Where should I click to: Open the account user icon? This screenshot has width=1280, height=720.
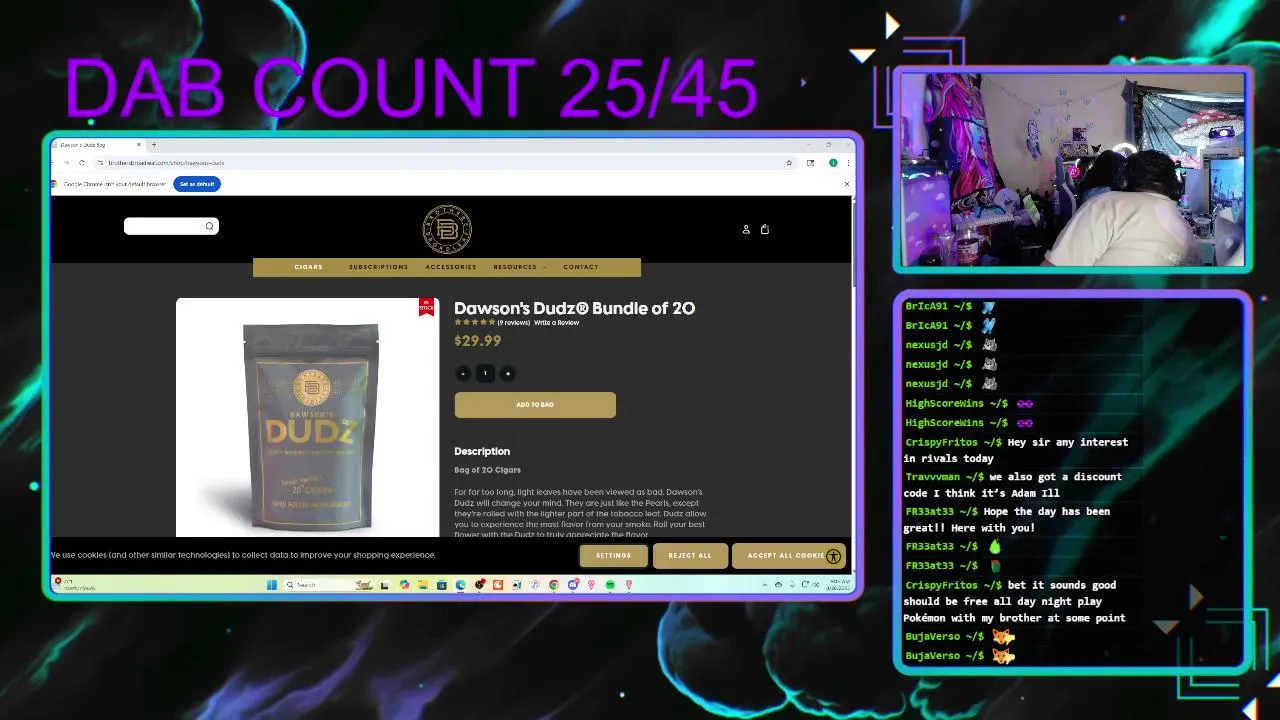746,229
